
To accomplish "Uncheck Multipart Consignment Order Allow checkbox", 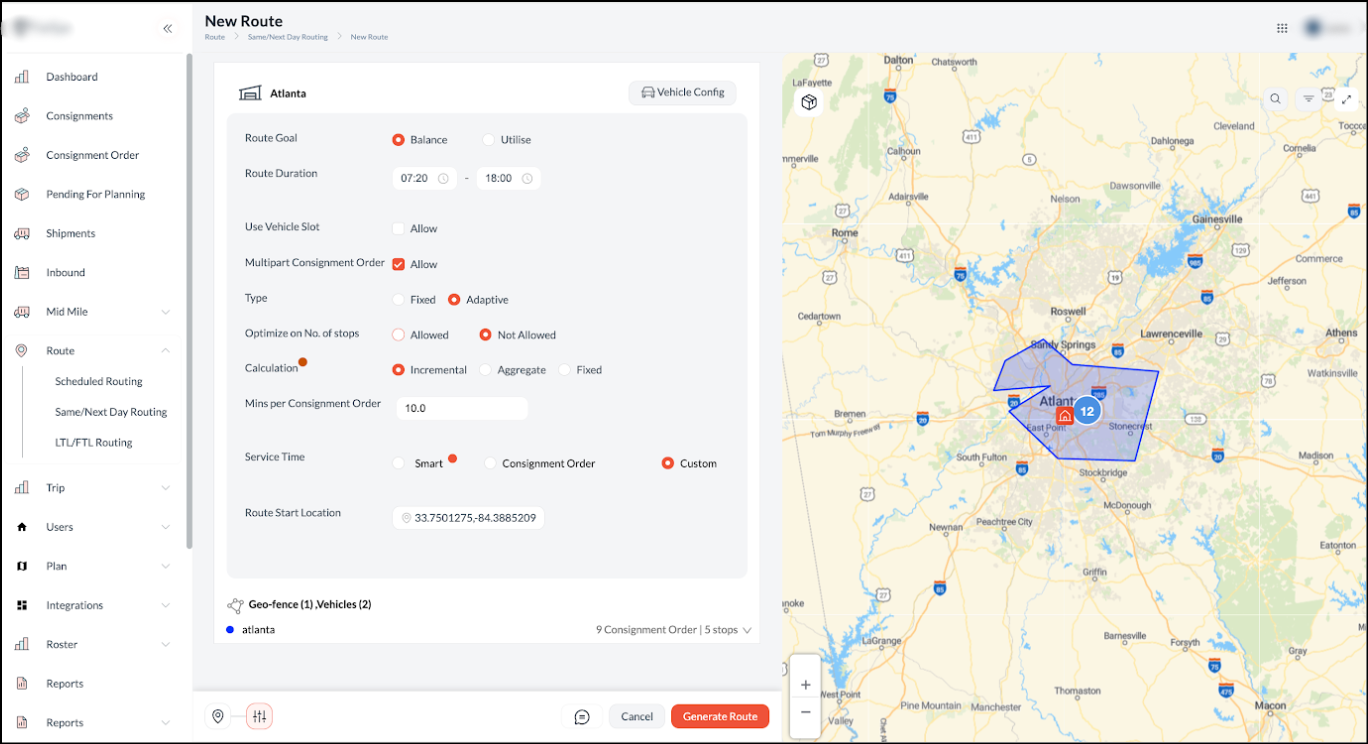I will (398, 264).
